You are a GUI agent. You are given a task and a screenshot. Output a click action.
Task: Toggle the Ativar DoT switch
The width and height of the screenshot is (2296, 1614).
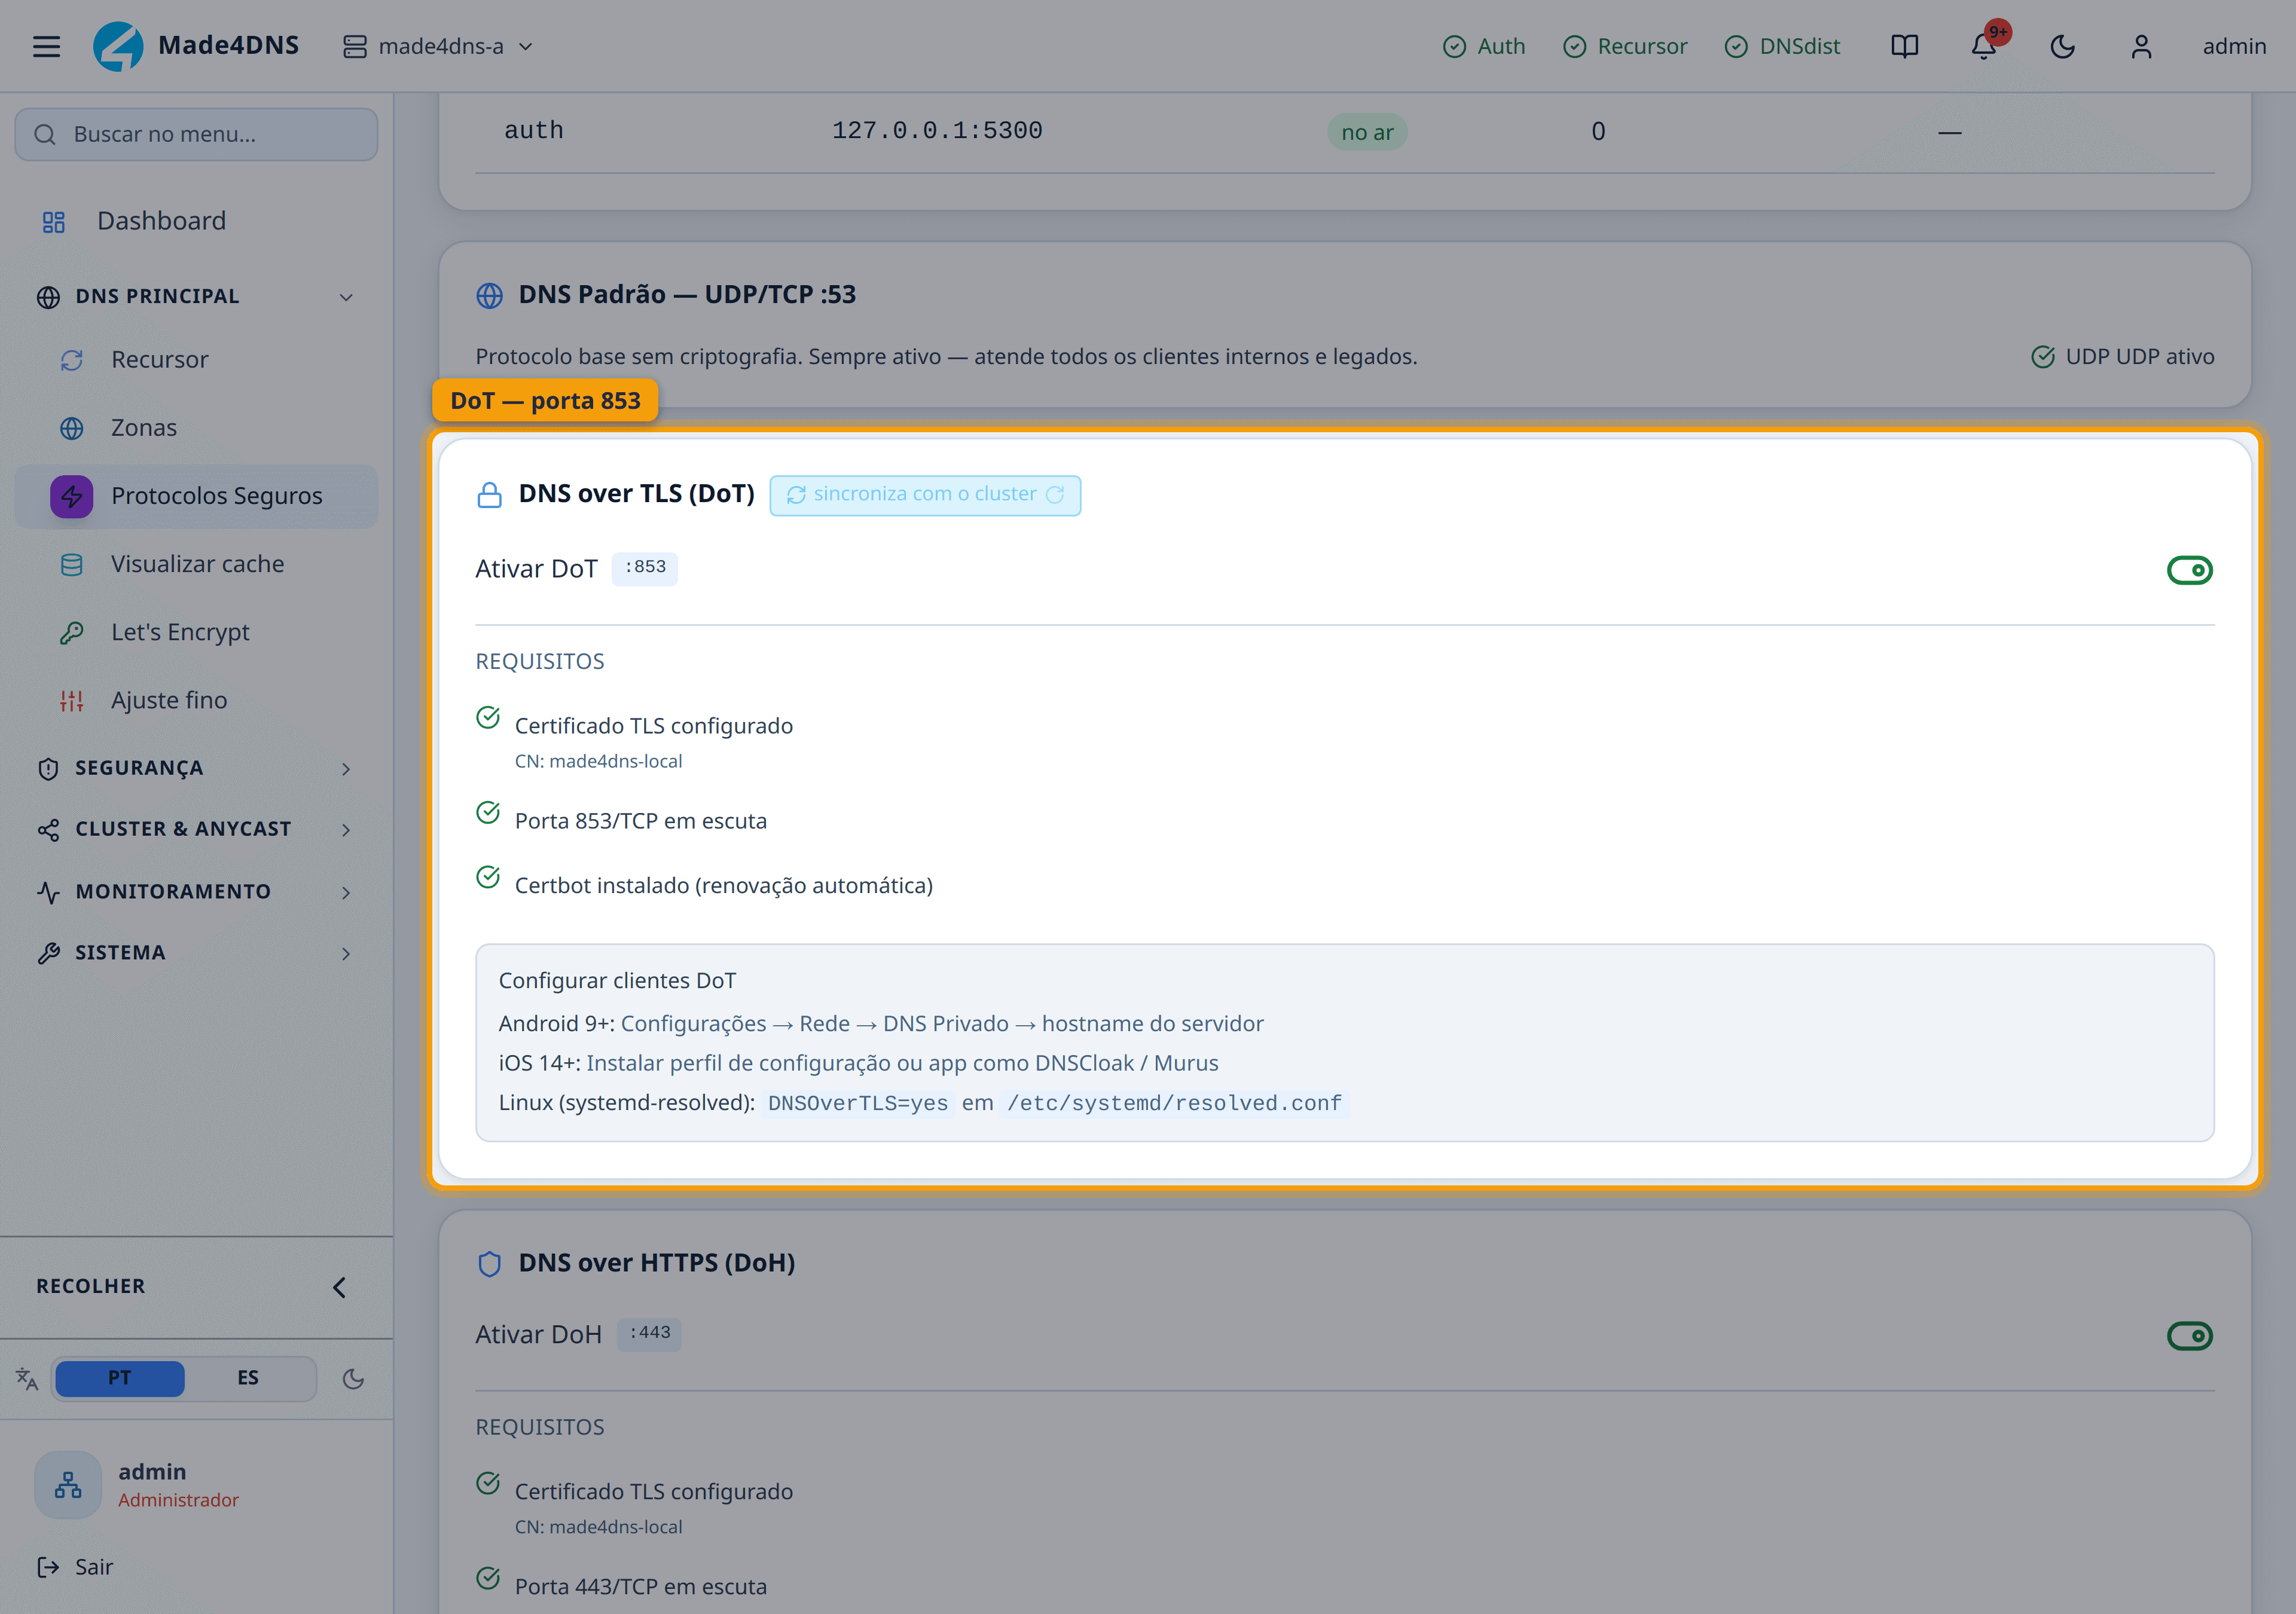(2189, 570)
